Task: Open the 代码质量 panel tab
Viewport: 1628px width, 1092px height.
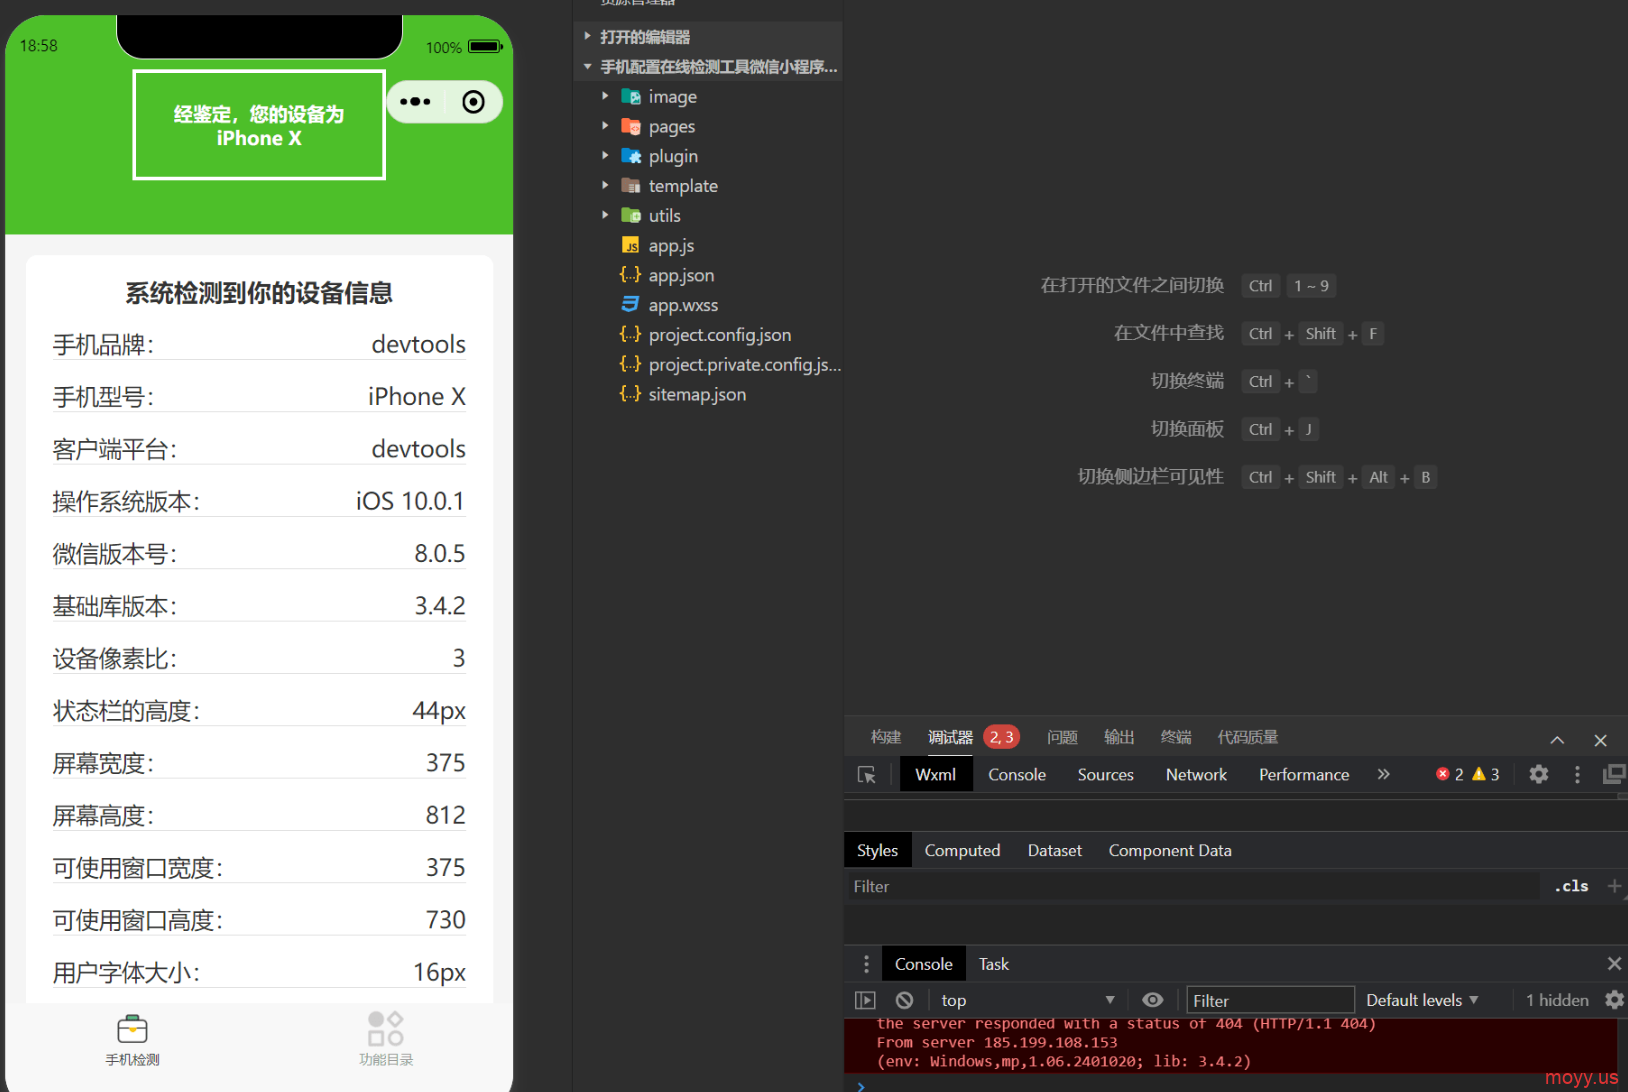Action: [x=1247, y=737]
